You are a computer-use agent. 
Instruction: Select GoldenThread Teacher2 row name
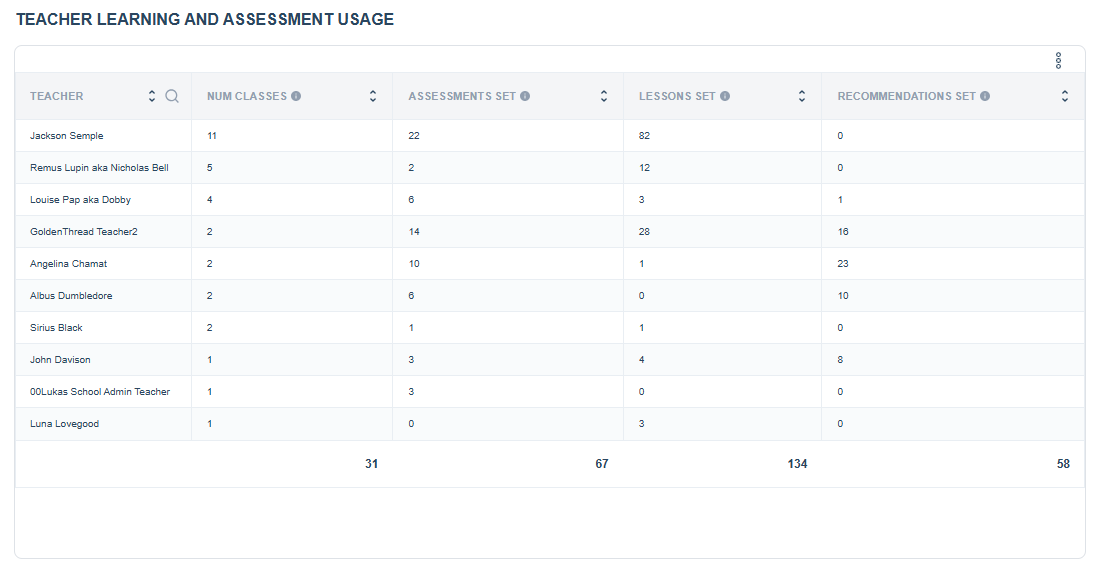pyautogui.click(x=84, y=232)
